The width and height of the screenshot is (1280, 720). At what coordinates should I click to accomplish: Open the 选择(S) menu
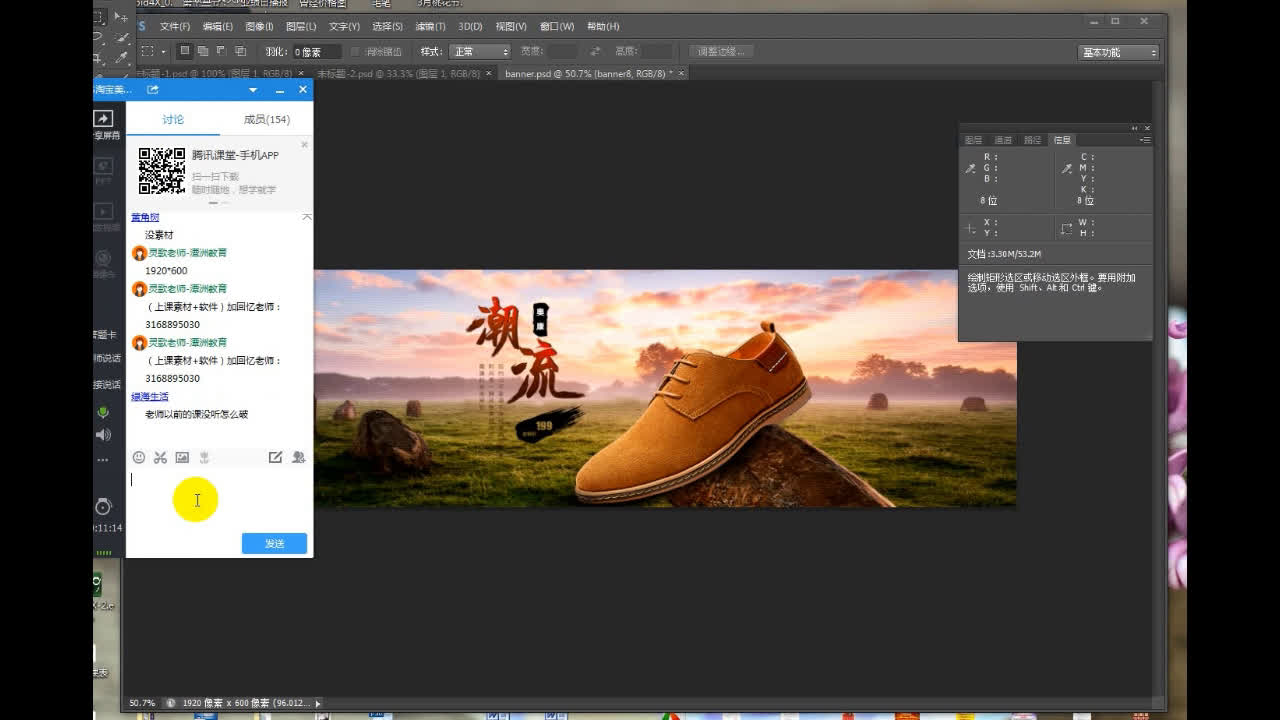387,26
